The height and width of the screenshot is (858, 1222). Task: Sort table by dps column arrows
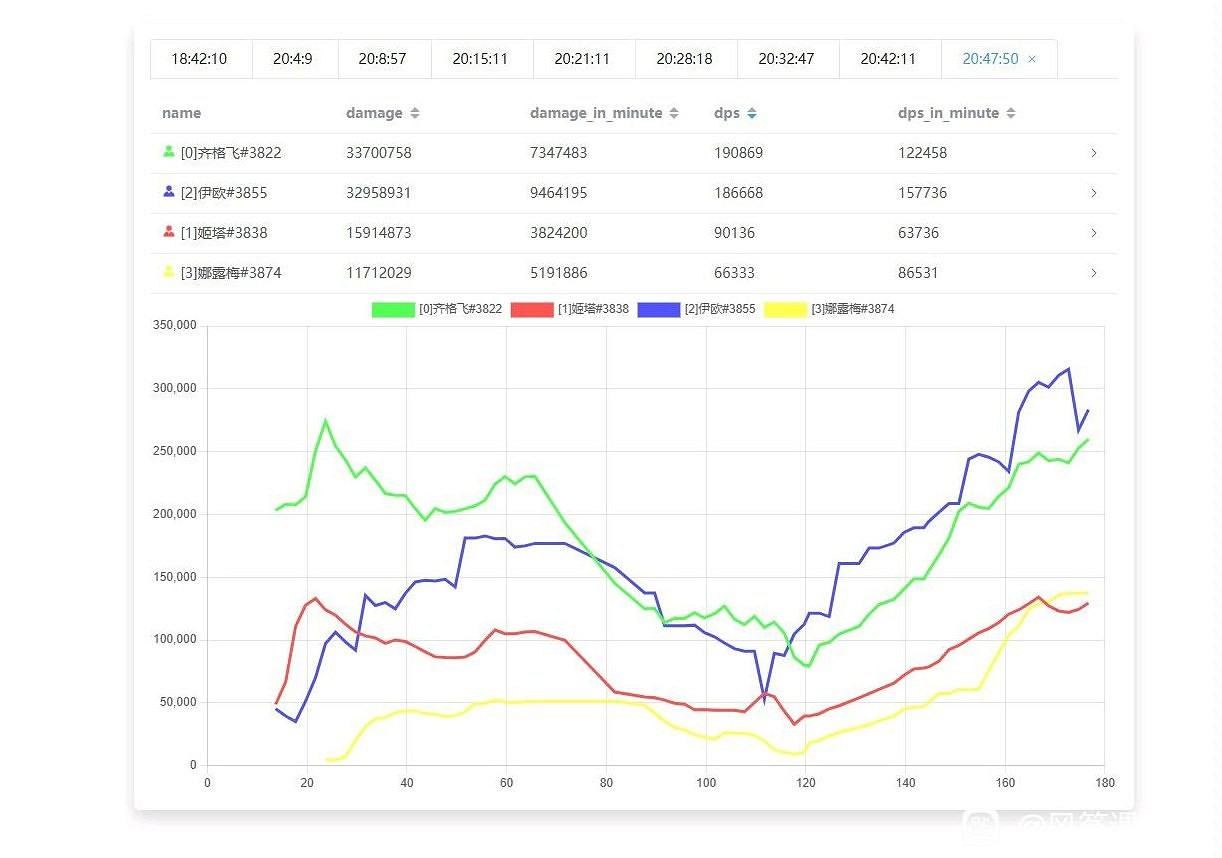click(752, 114)
